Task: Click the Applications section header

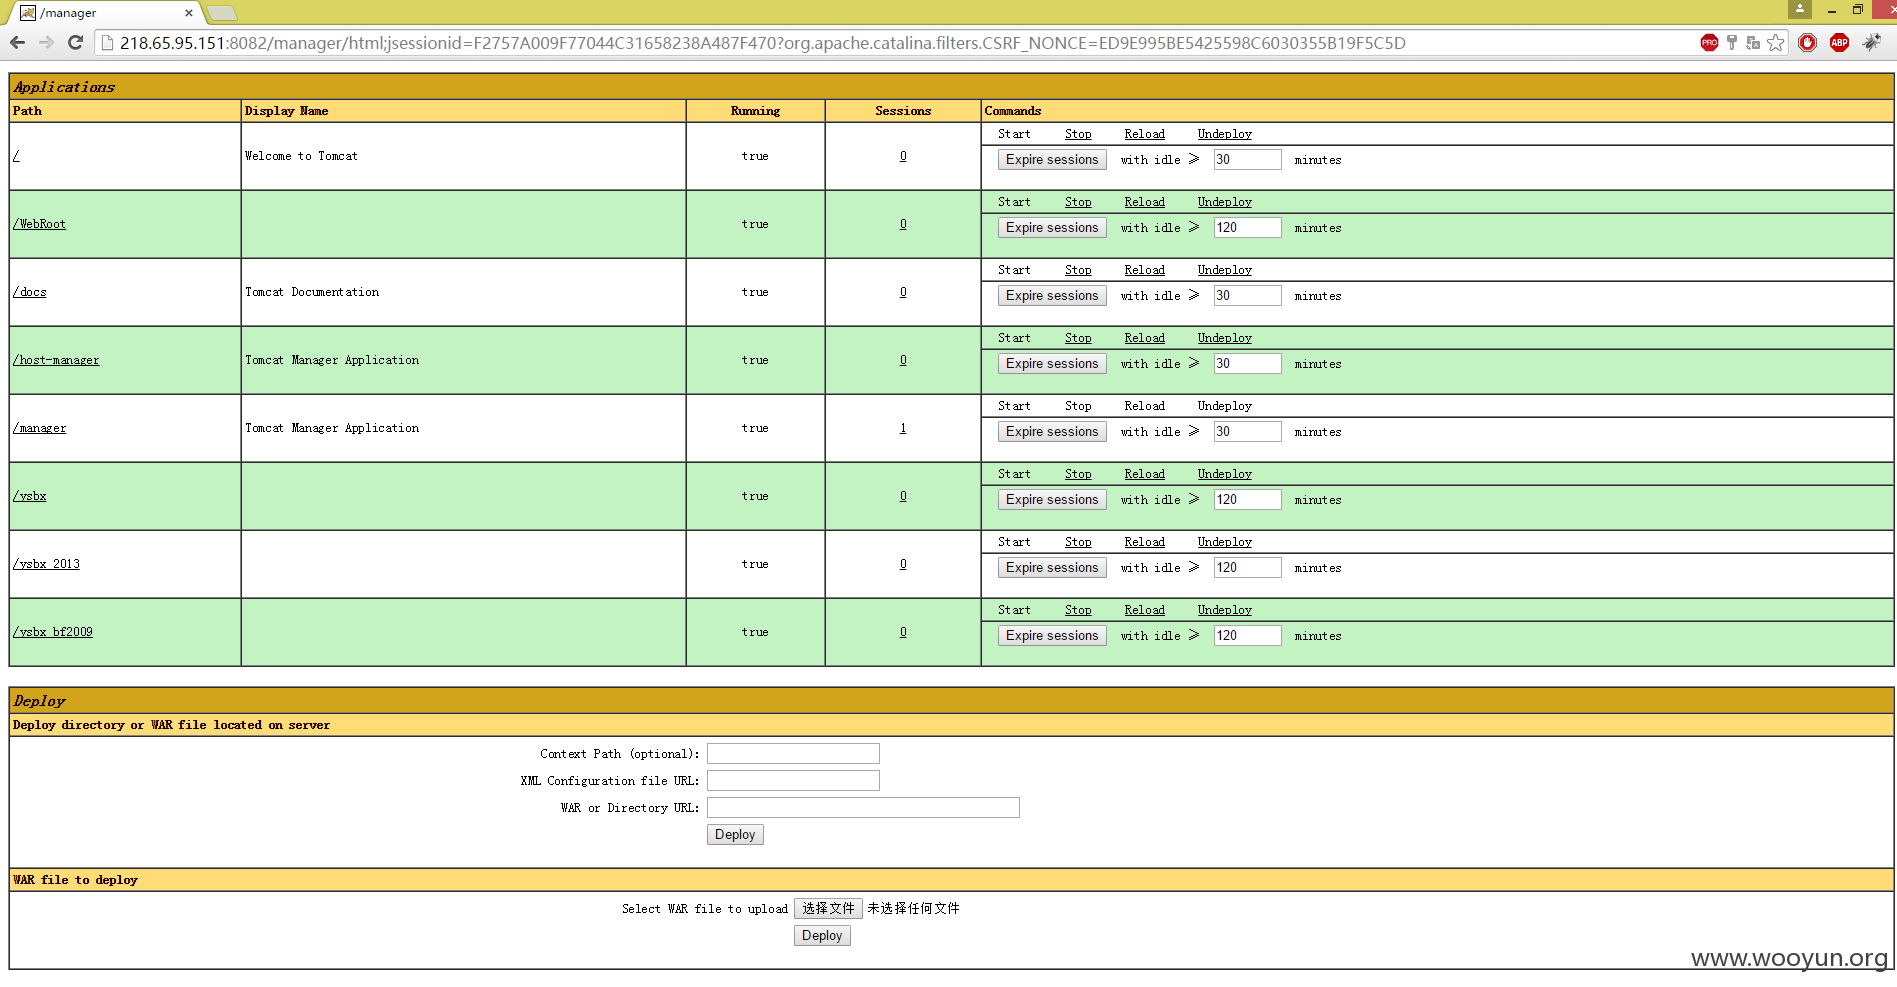Action: click(x=952, y=87)
